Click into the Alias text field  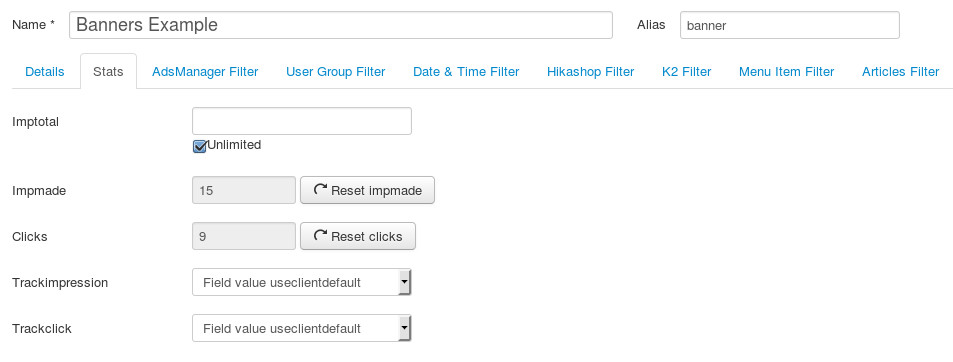click(x=790, y=25)
